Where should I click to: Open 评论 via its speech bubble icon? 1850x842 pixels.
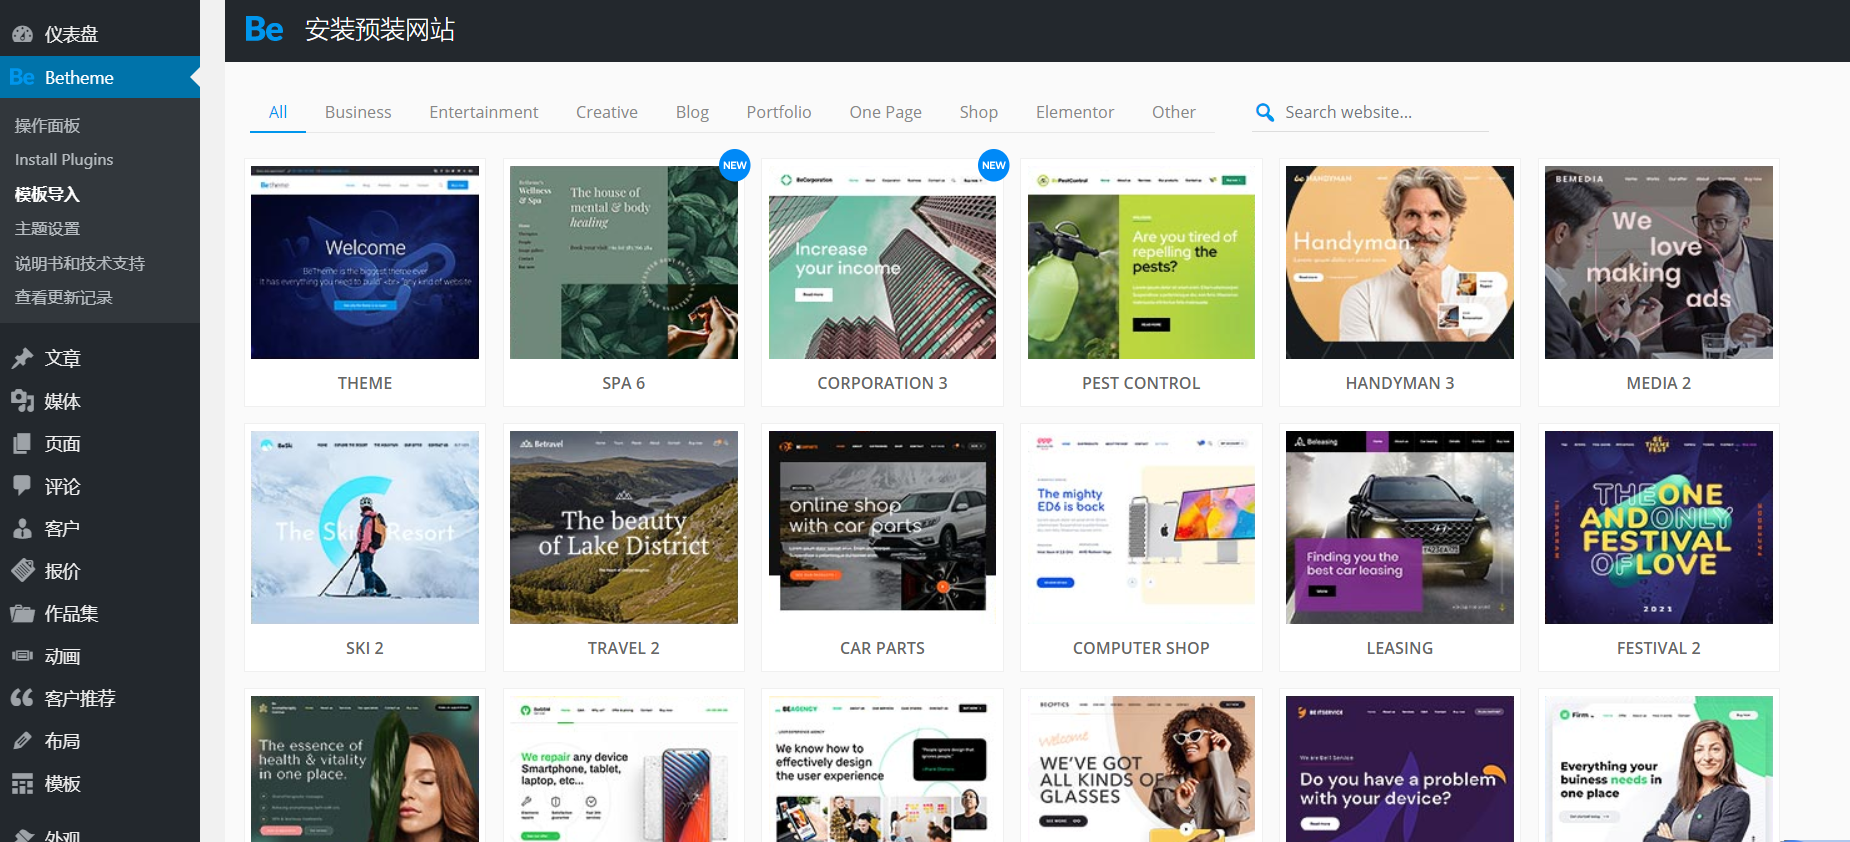pyautogui.click(x=22, y=486)
